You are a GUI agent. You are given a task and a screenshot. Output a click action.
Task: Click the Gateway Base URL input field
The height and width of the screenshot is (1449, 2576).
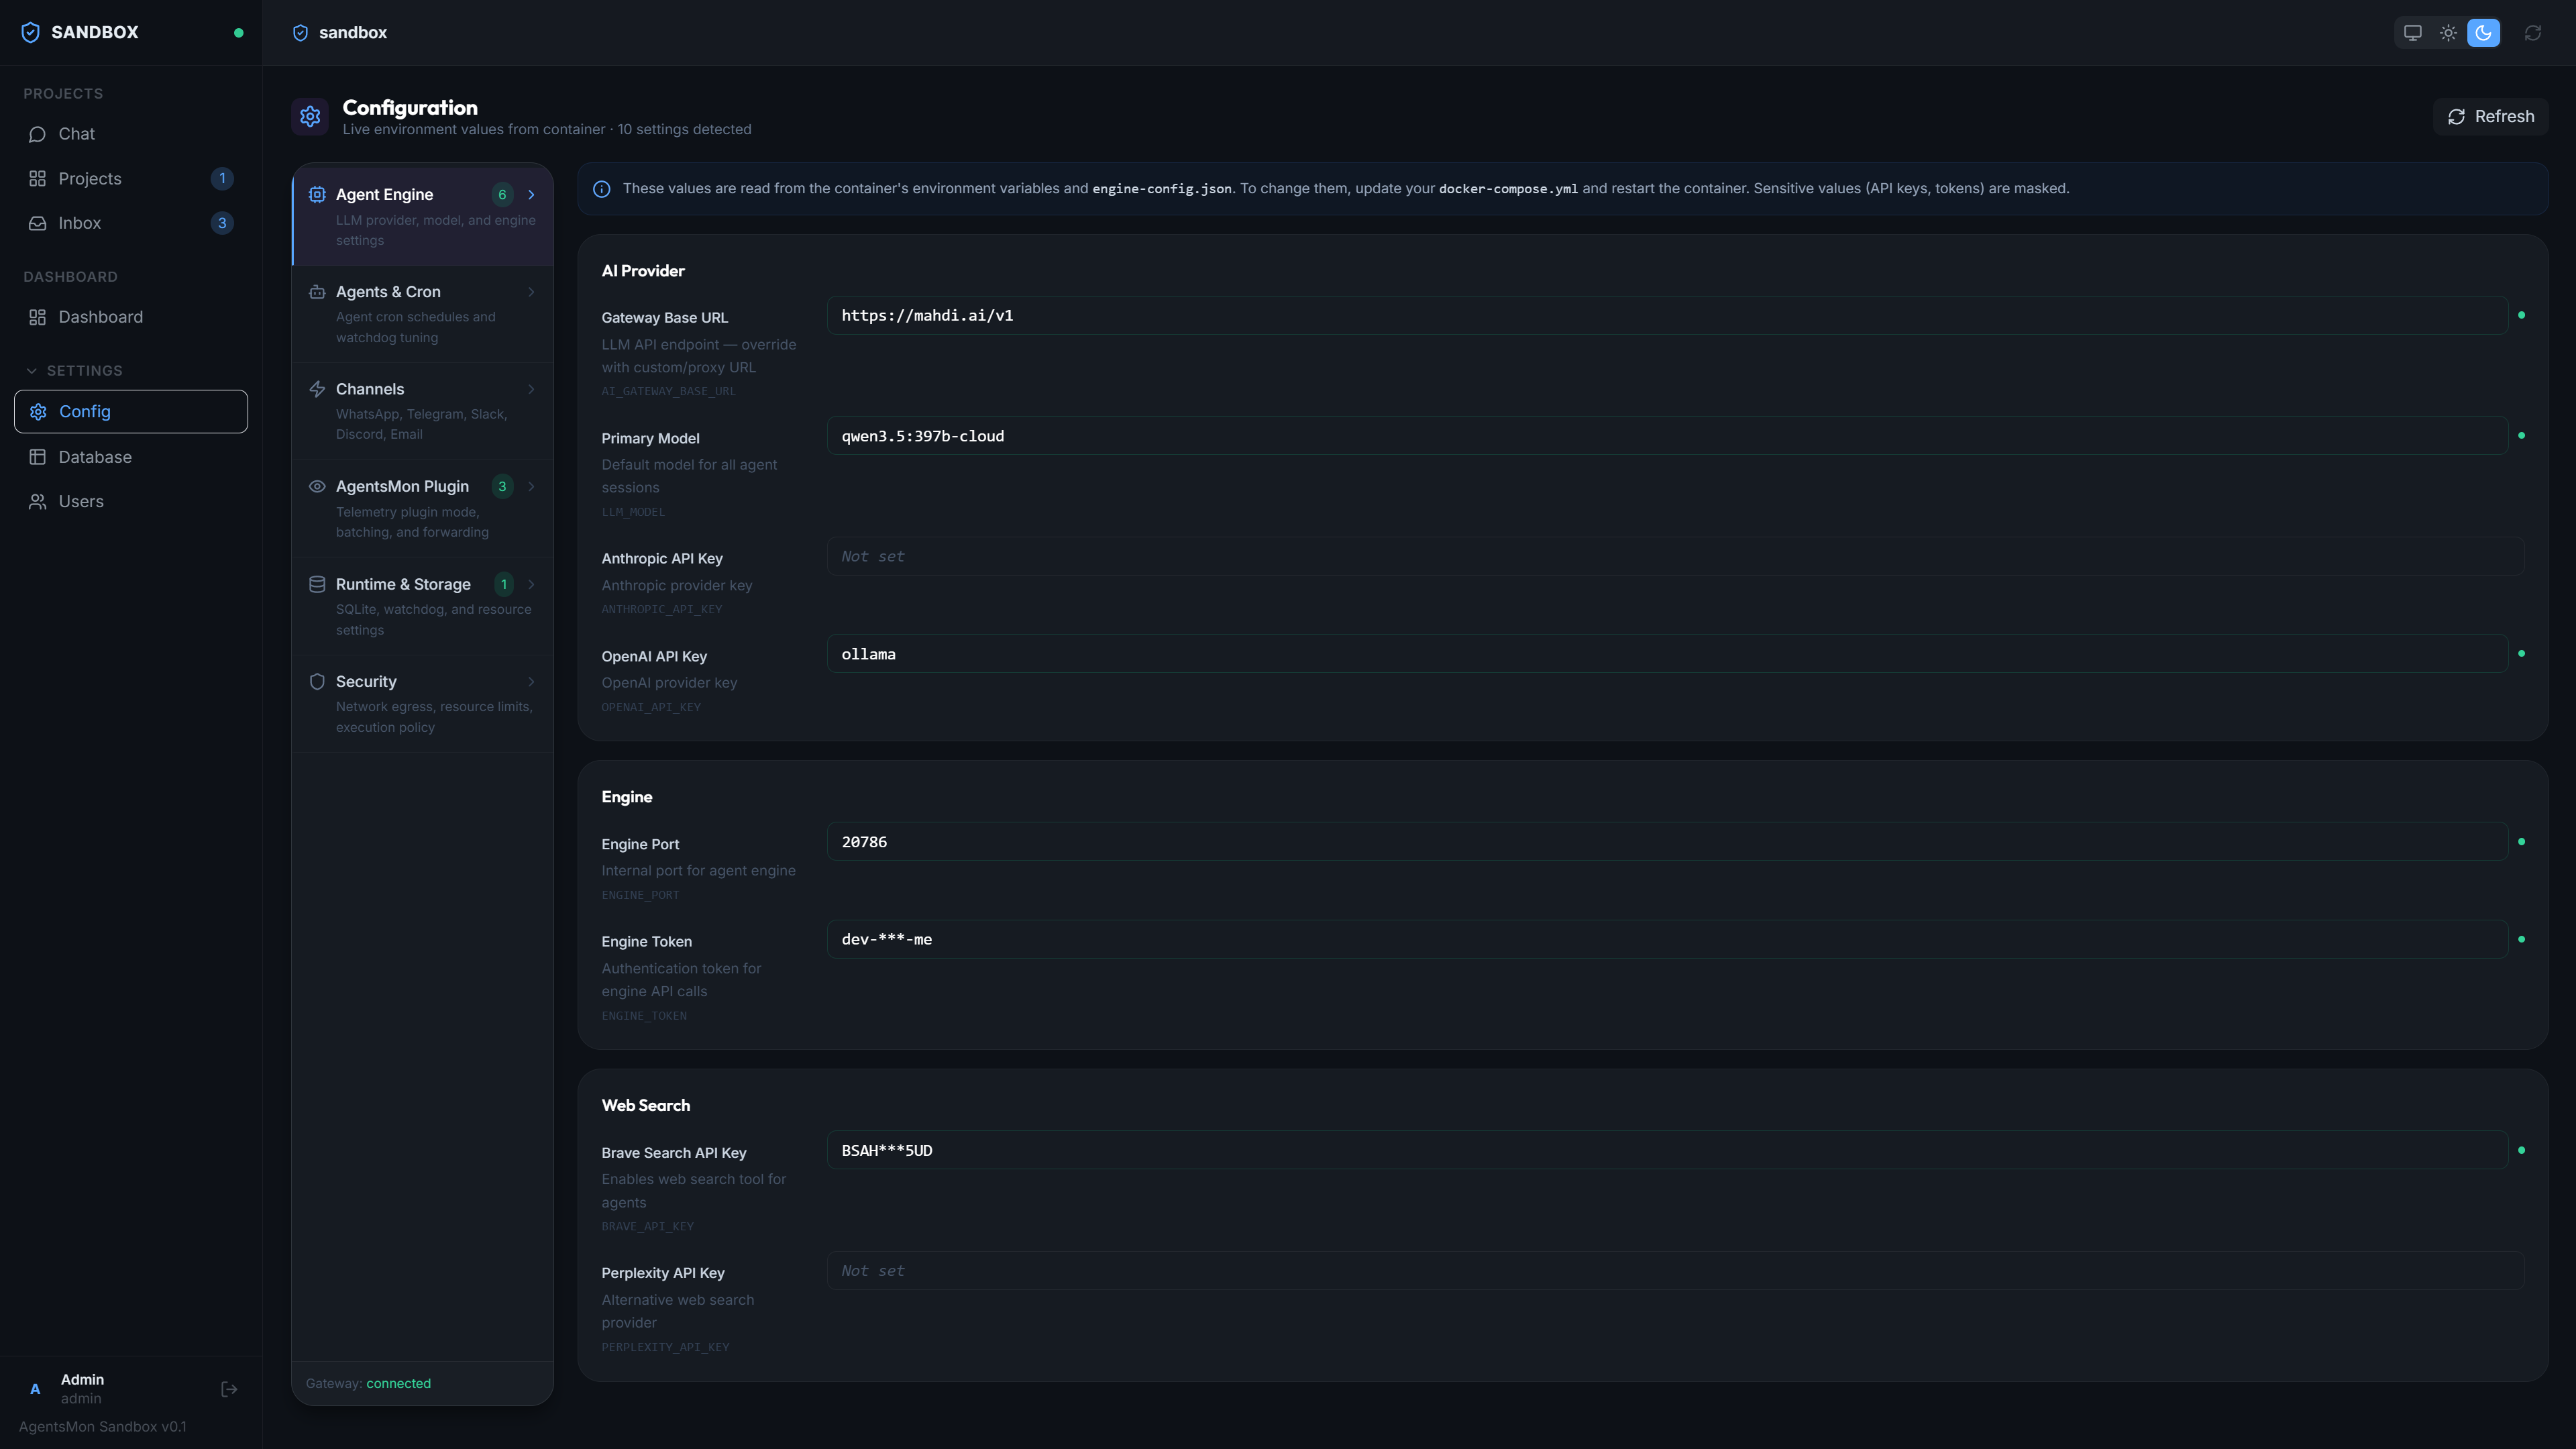tap(1660, 315)
